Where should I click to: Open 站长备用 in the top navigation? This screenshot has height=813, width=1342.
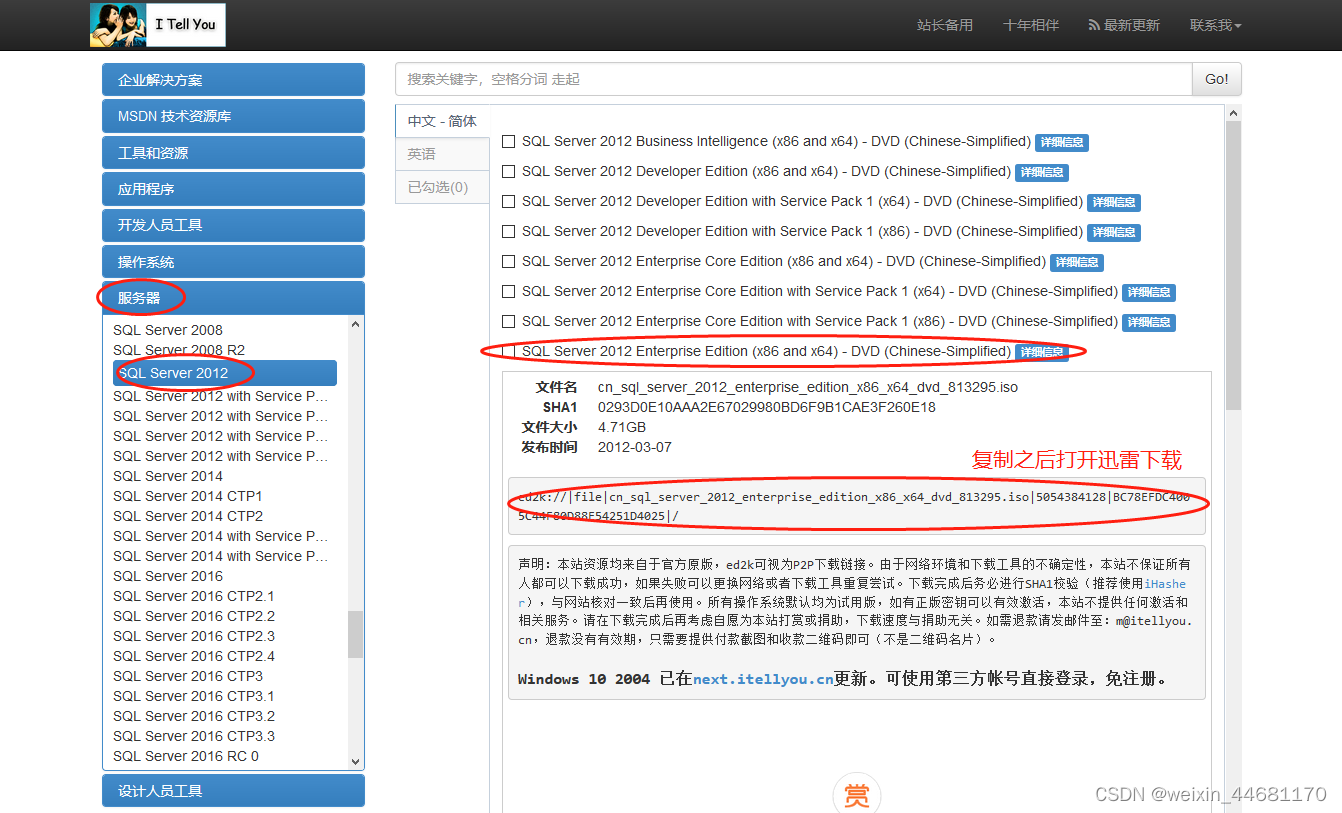945,25
